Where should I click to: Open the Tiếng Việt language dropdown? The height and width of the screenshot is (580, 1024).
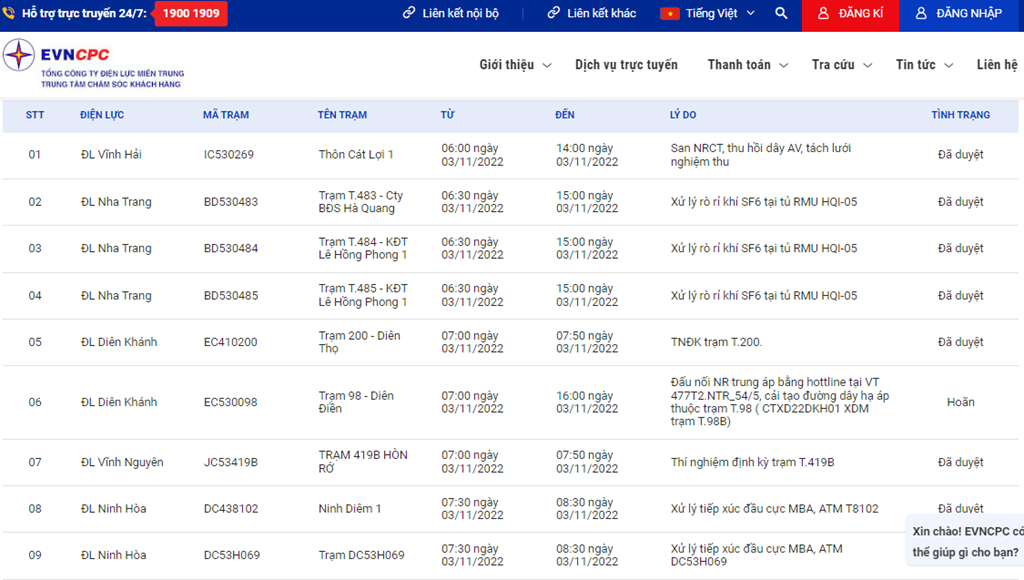[x=722, y=14]
